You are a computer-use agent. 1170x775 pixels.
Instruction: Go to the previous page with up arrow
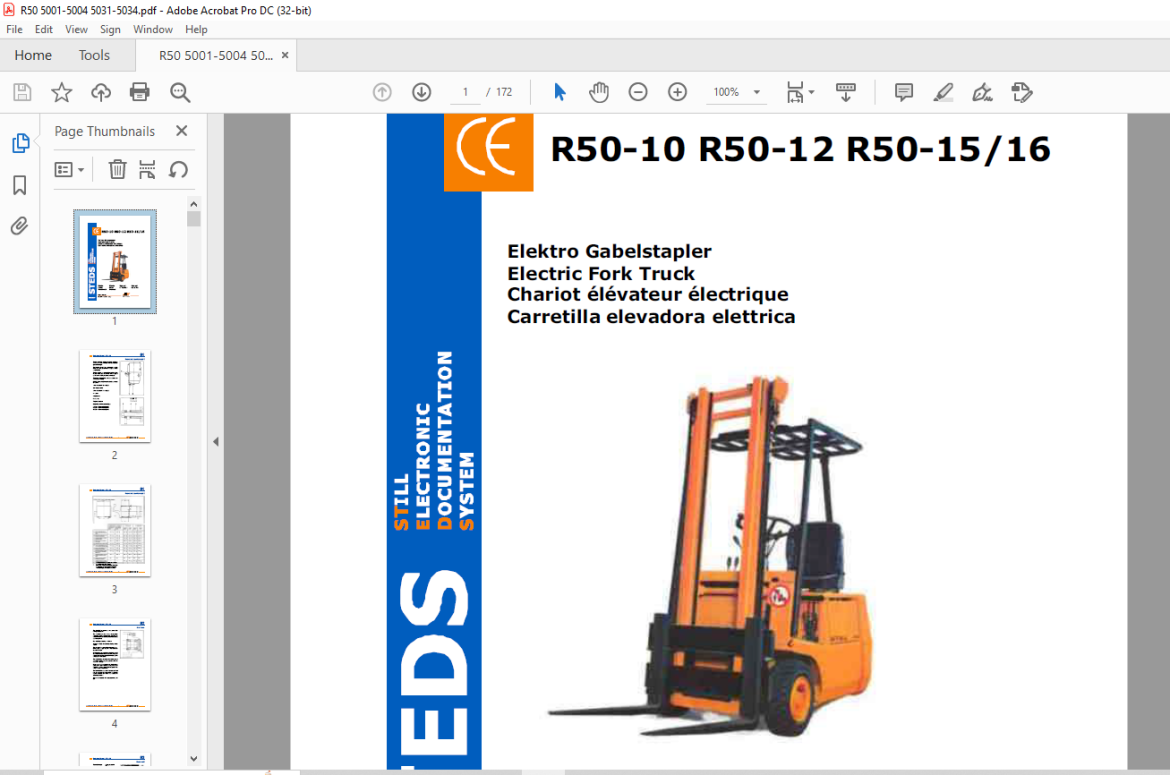pyautogui.click(x=382, y=92)
